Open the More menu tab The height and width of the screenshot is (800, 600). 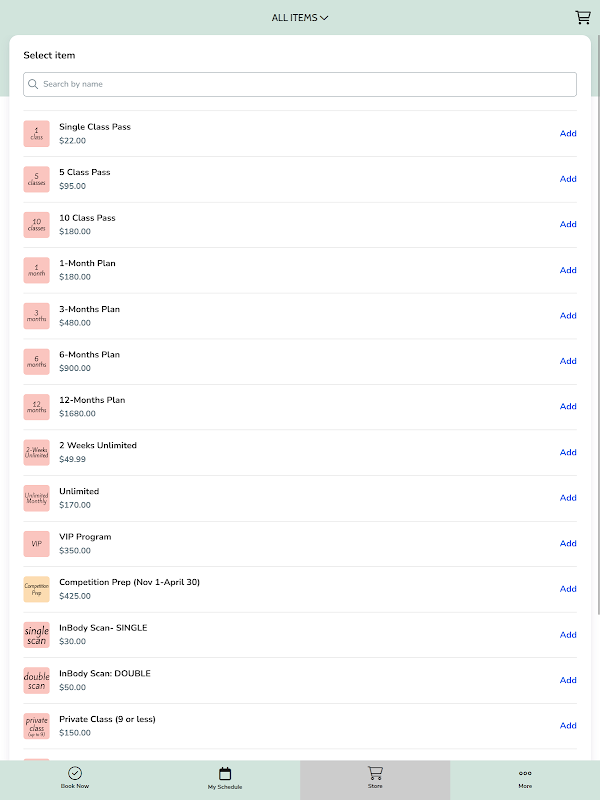tap(525, 778)
